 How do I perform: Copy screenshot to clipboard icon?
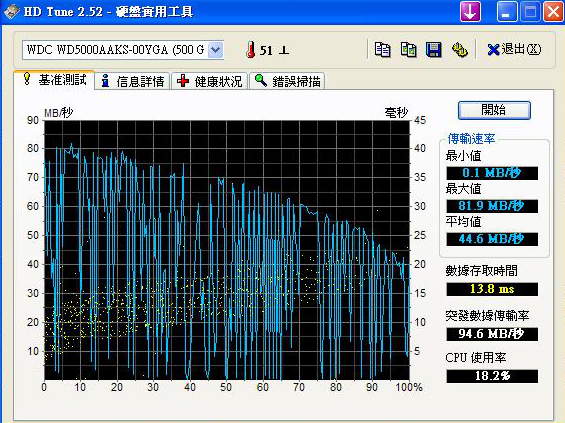tap(408, 49)
